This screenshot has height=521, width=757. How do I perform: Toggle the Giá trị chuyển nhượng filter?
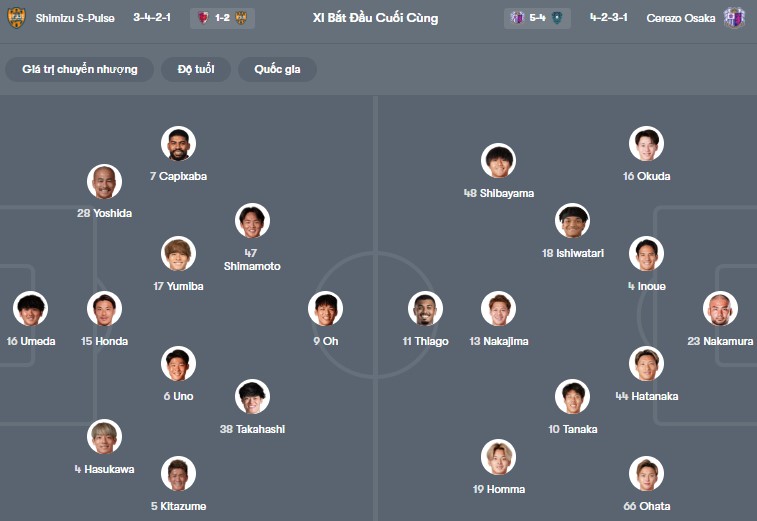coord(80,69)
